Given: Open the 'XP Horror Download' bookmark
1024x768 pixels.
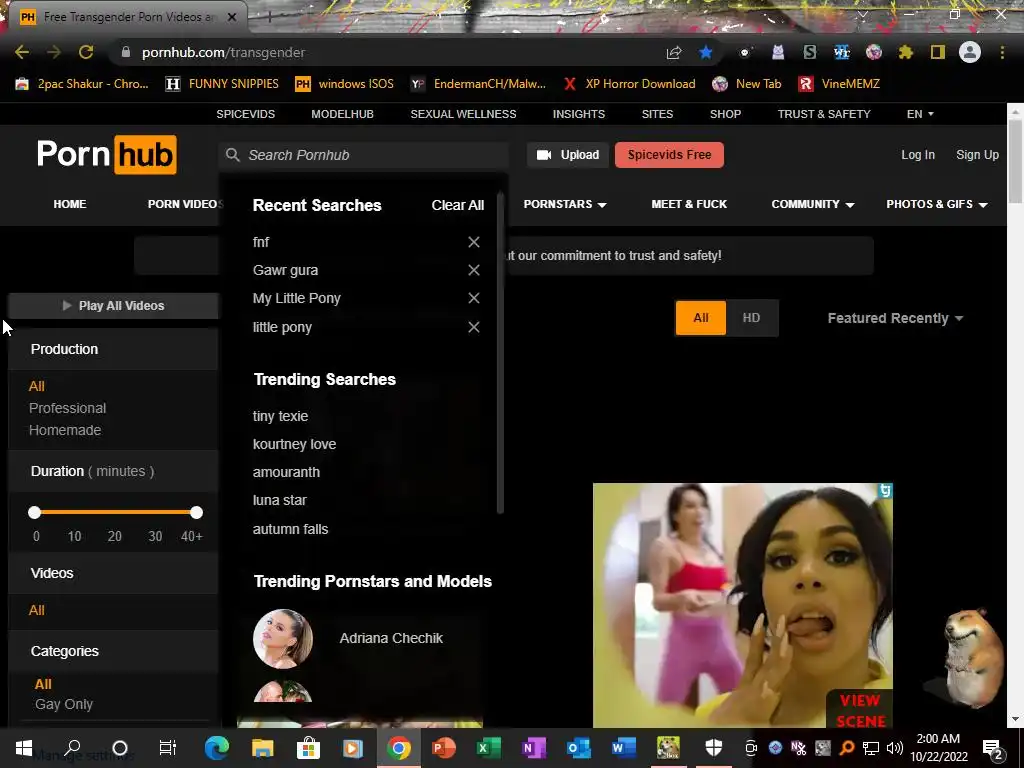Looking at the screenshot, I should tap(630, 84).
